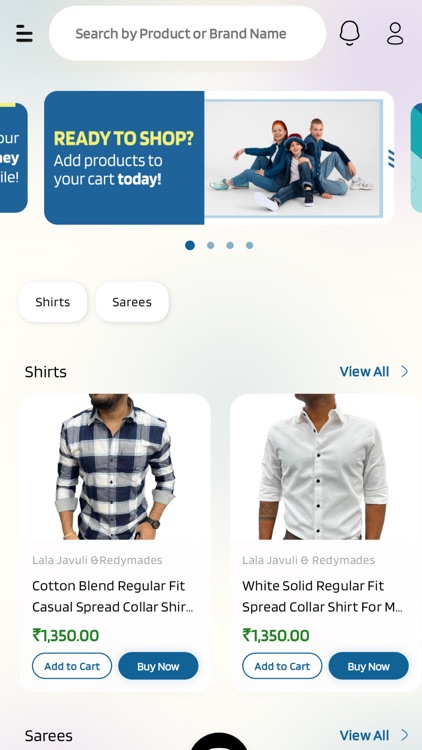
Task: Buy Now the white solid shirt
Action: point(368,666)
